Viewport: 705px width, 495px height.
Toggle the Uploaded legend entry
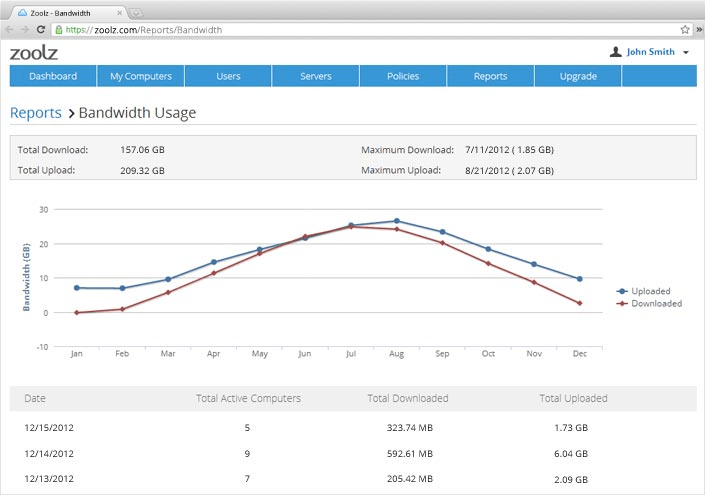point(643,291)
